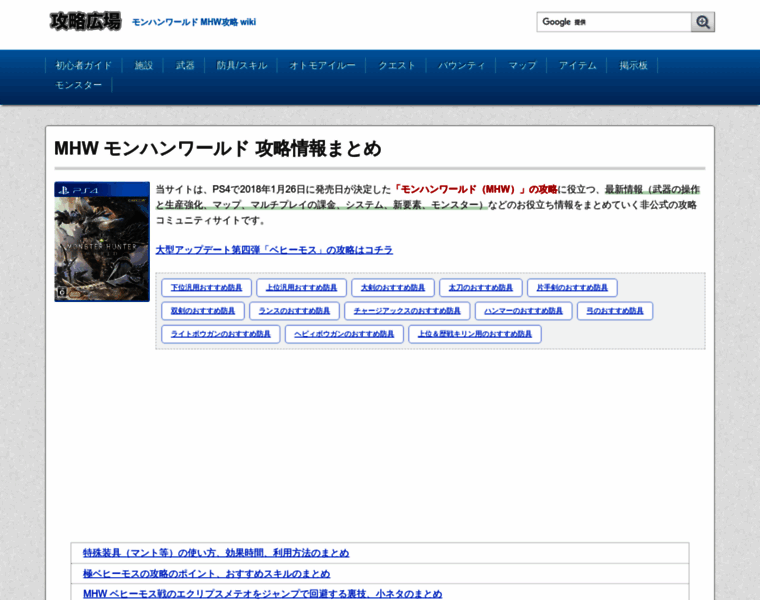Go to クエスト navigation item
Image resolution: width=760 pixels, height=600 pixels.
(x=397, y=65)
